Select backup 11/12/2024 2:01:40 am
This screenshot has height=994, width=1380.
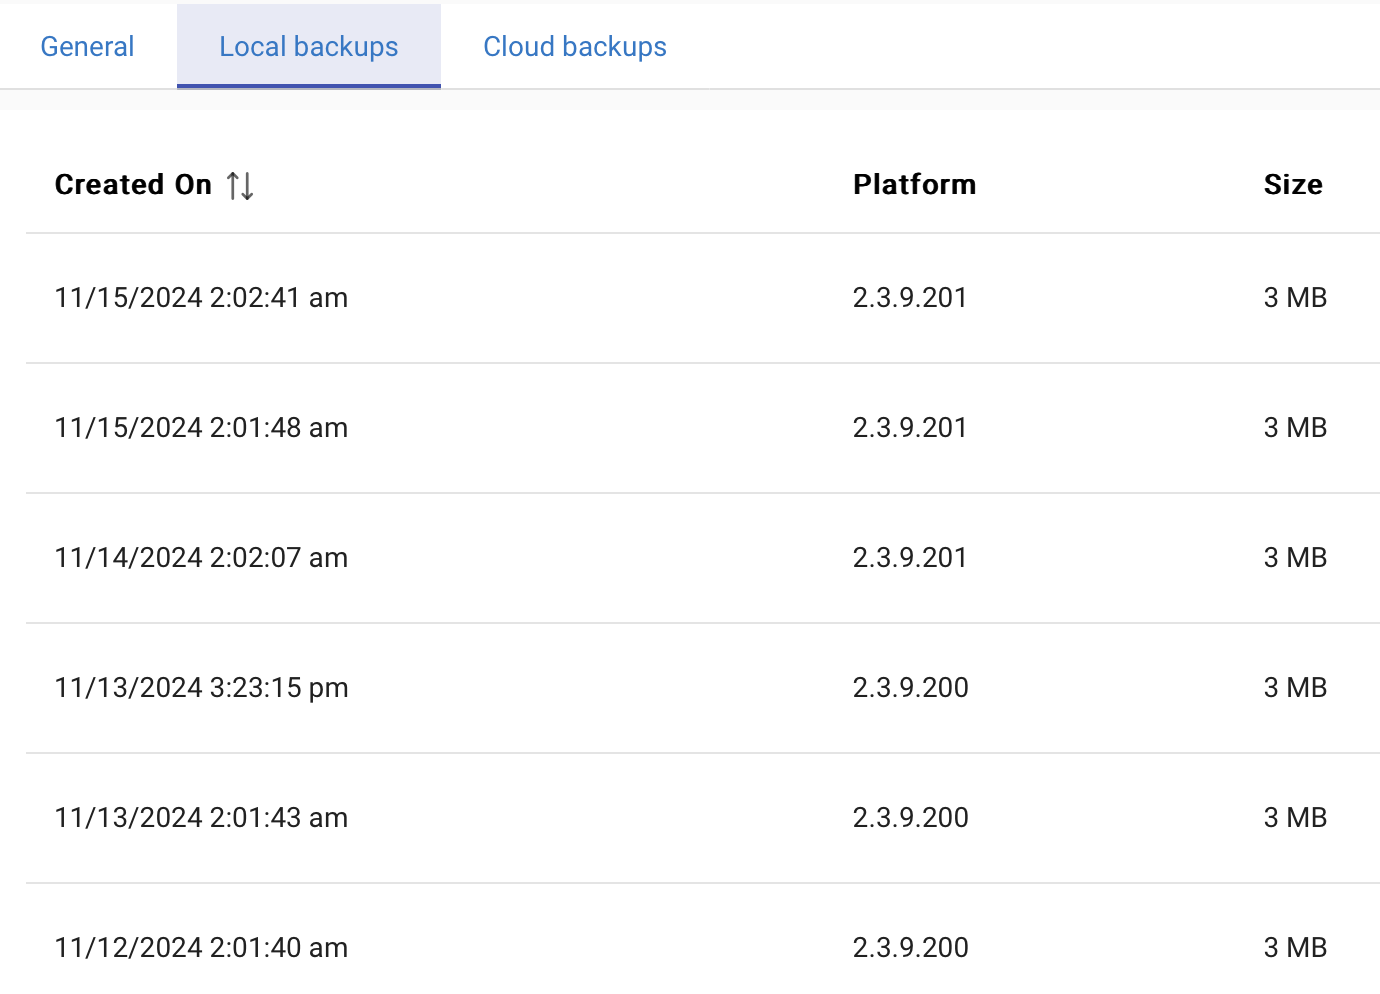point(201,948)
